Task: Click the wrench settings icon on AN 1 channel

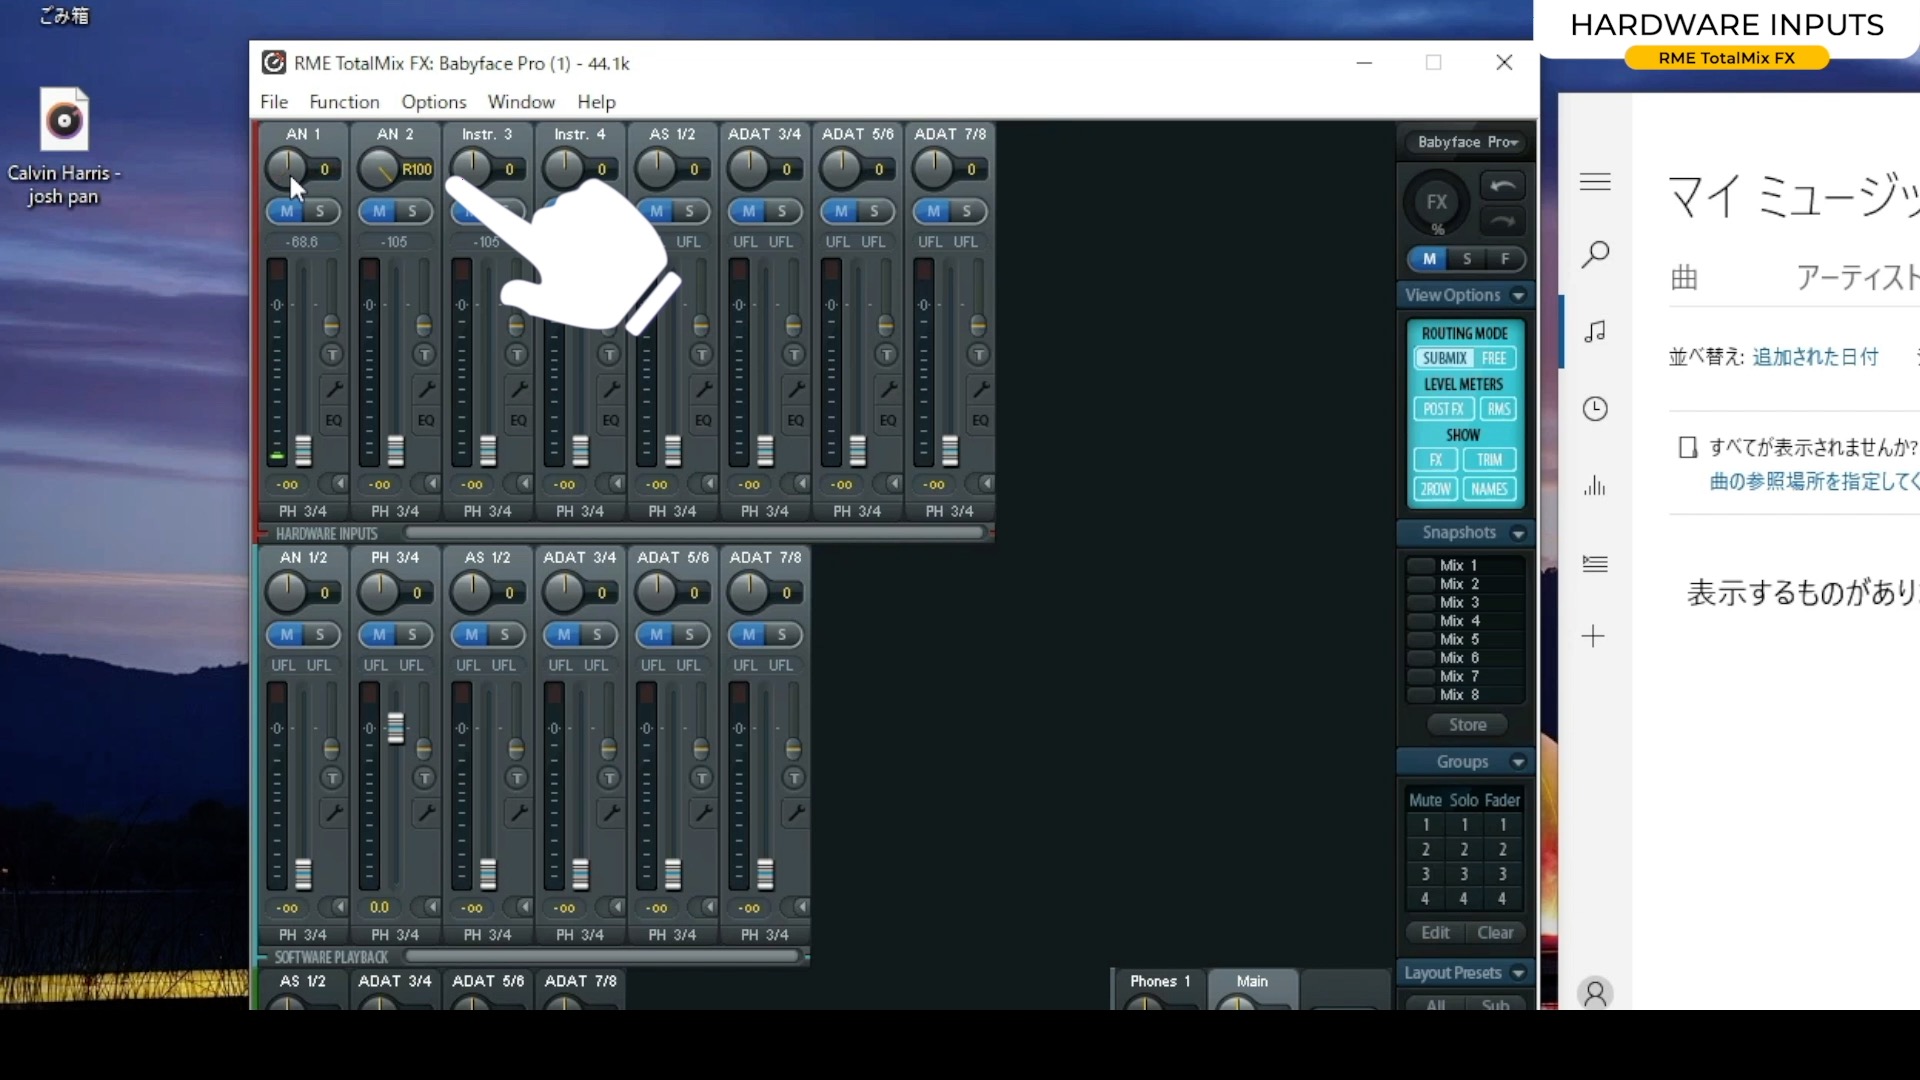Action: click(334, 388)
